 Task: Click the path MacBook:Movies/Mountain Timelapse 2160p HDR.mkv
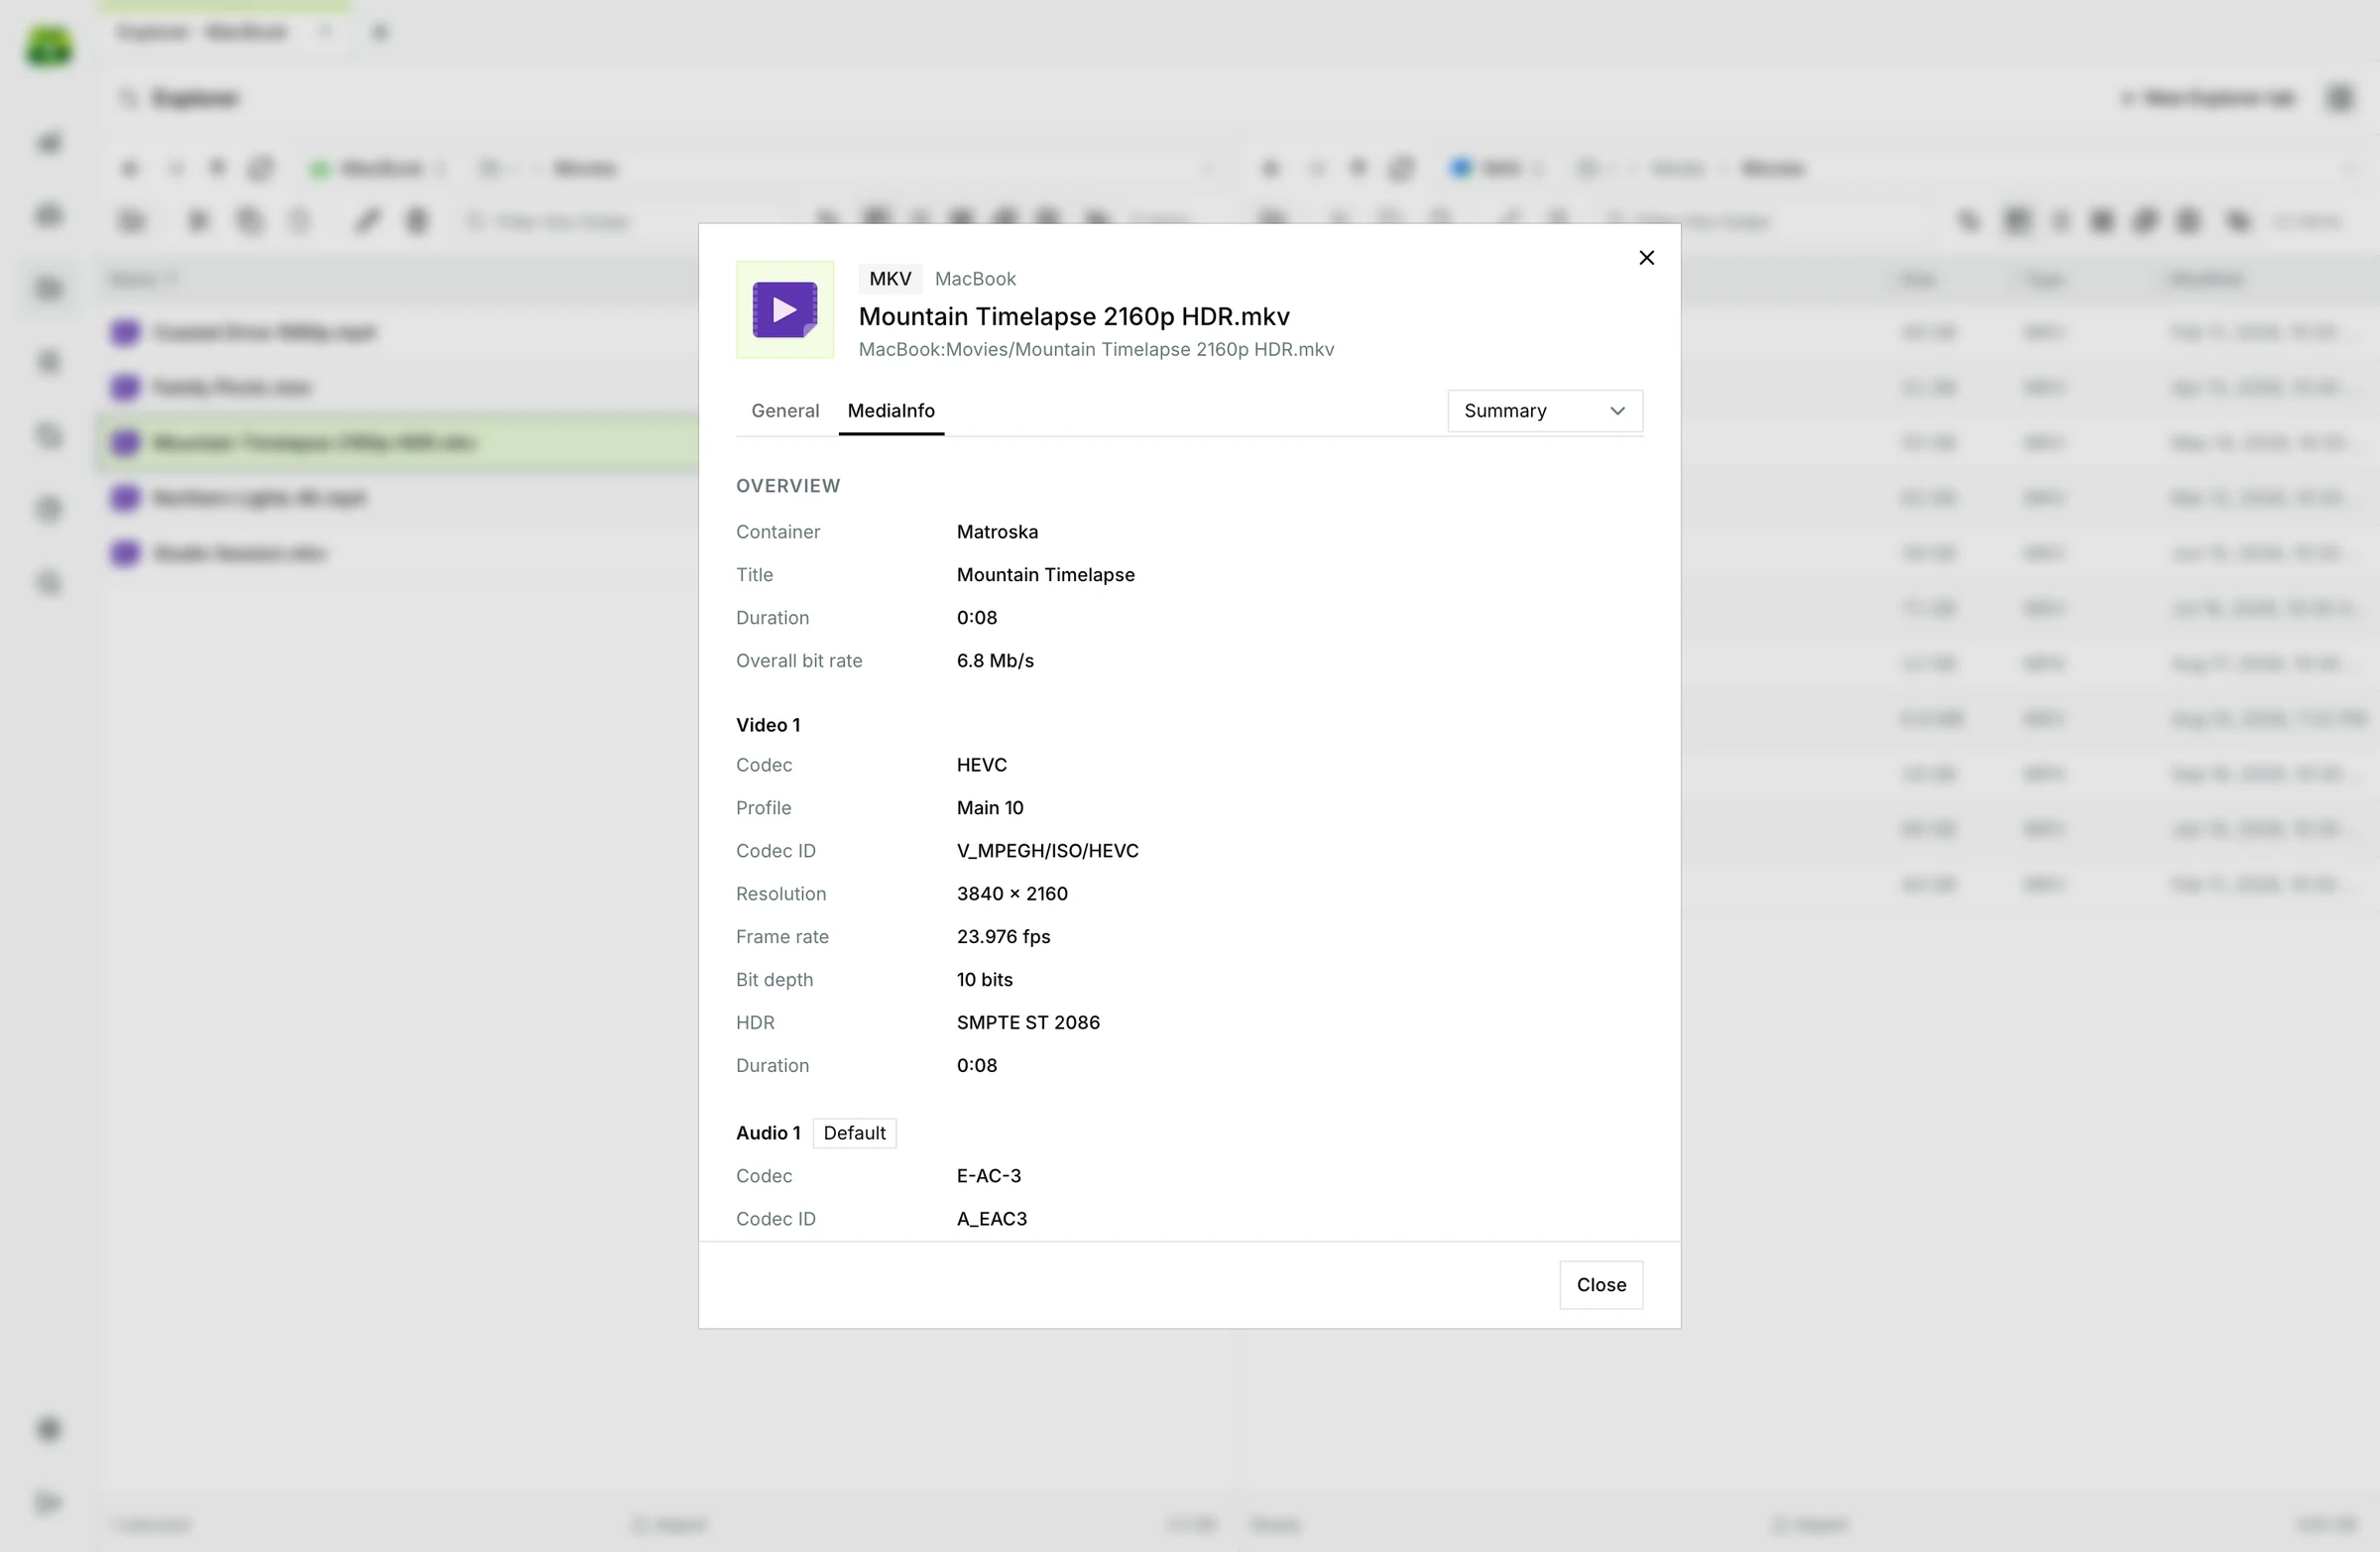tap(1096, 349)
